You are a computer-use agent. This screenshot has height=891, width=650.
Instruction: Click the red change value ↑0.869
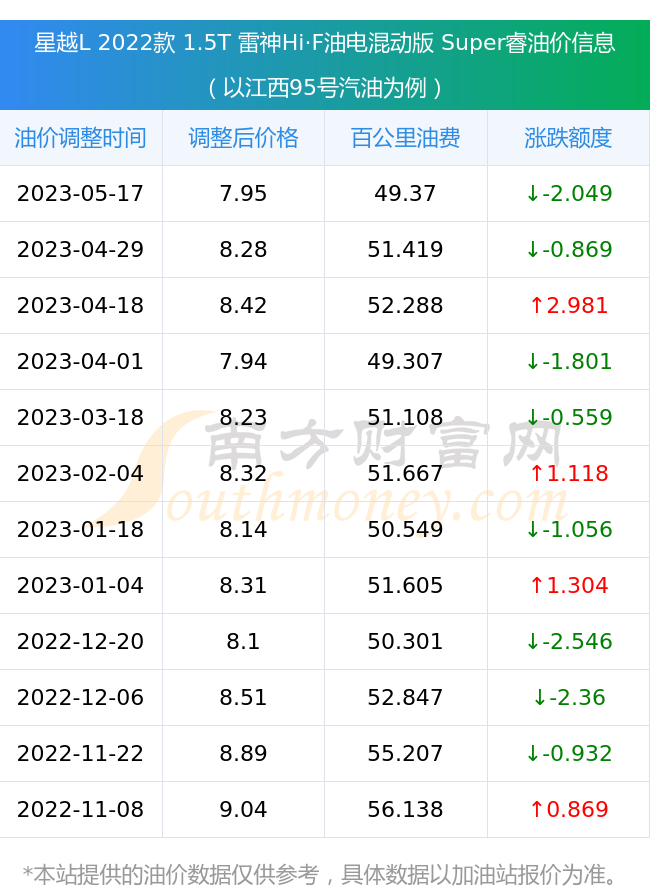(569, 809)
